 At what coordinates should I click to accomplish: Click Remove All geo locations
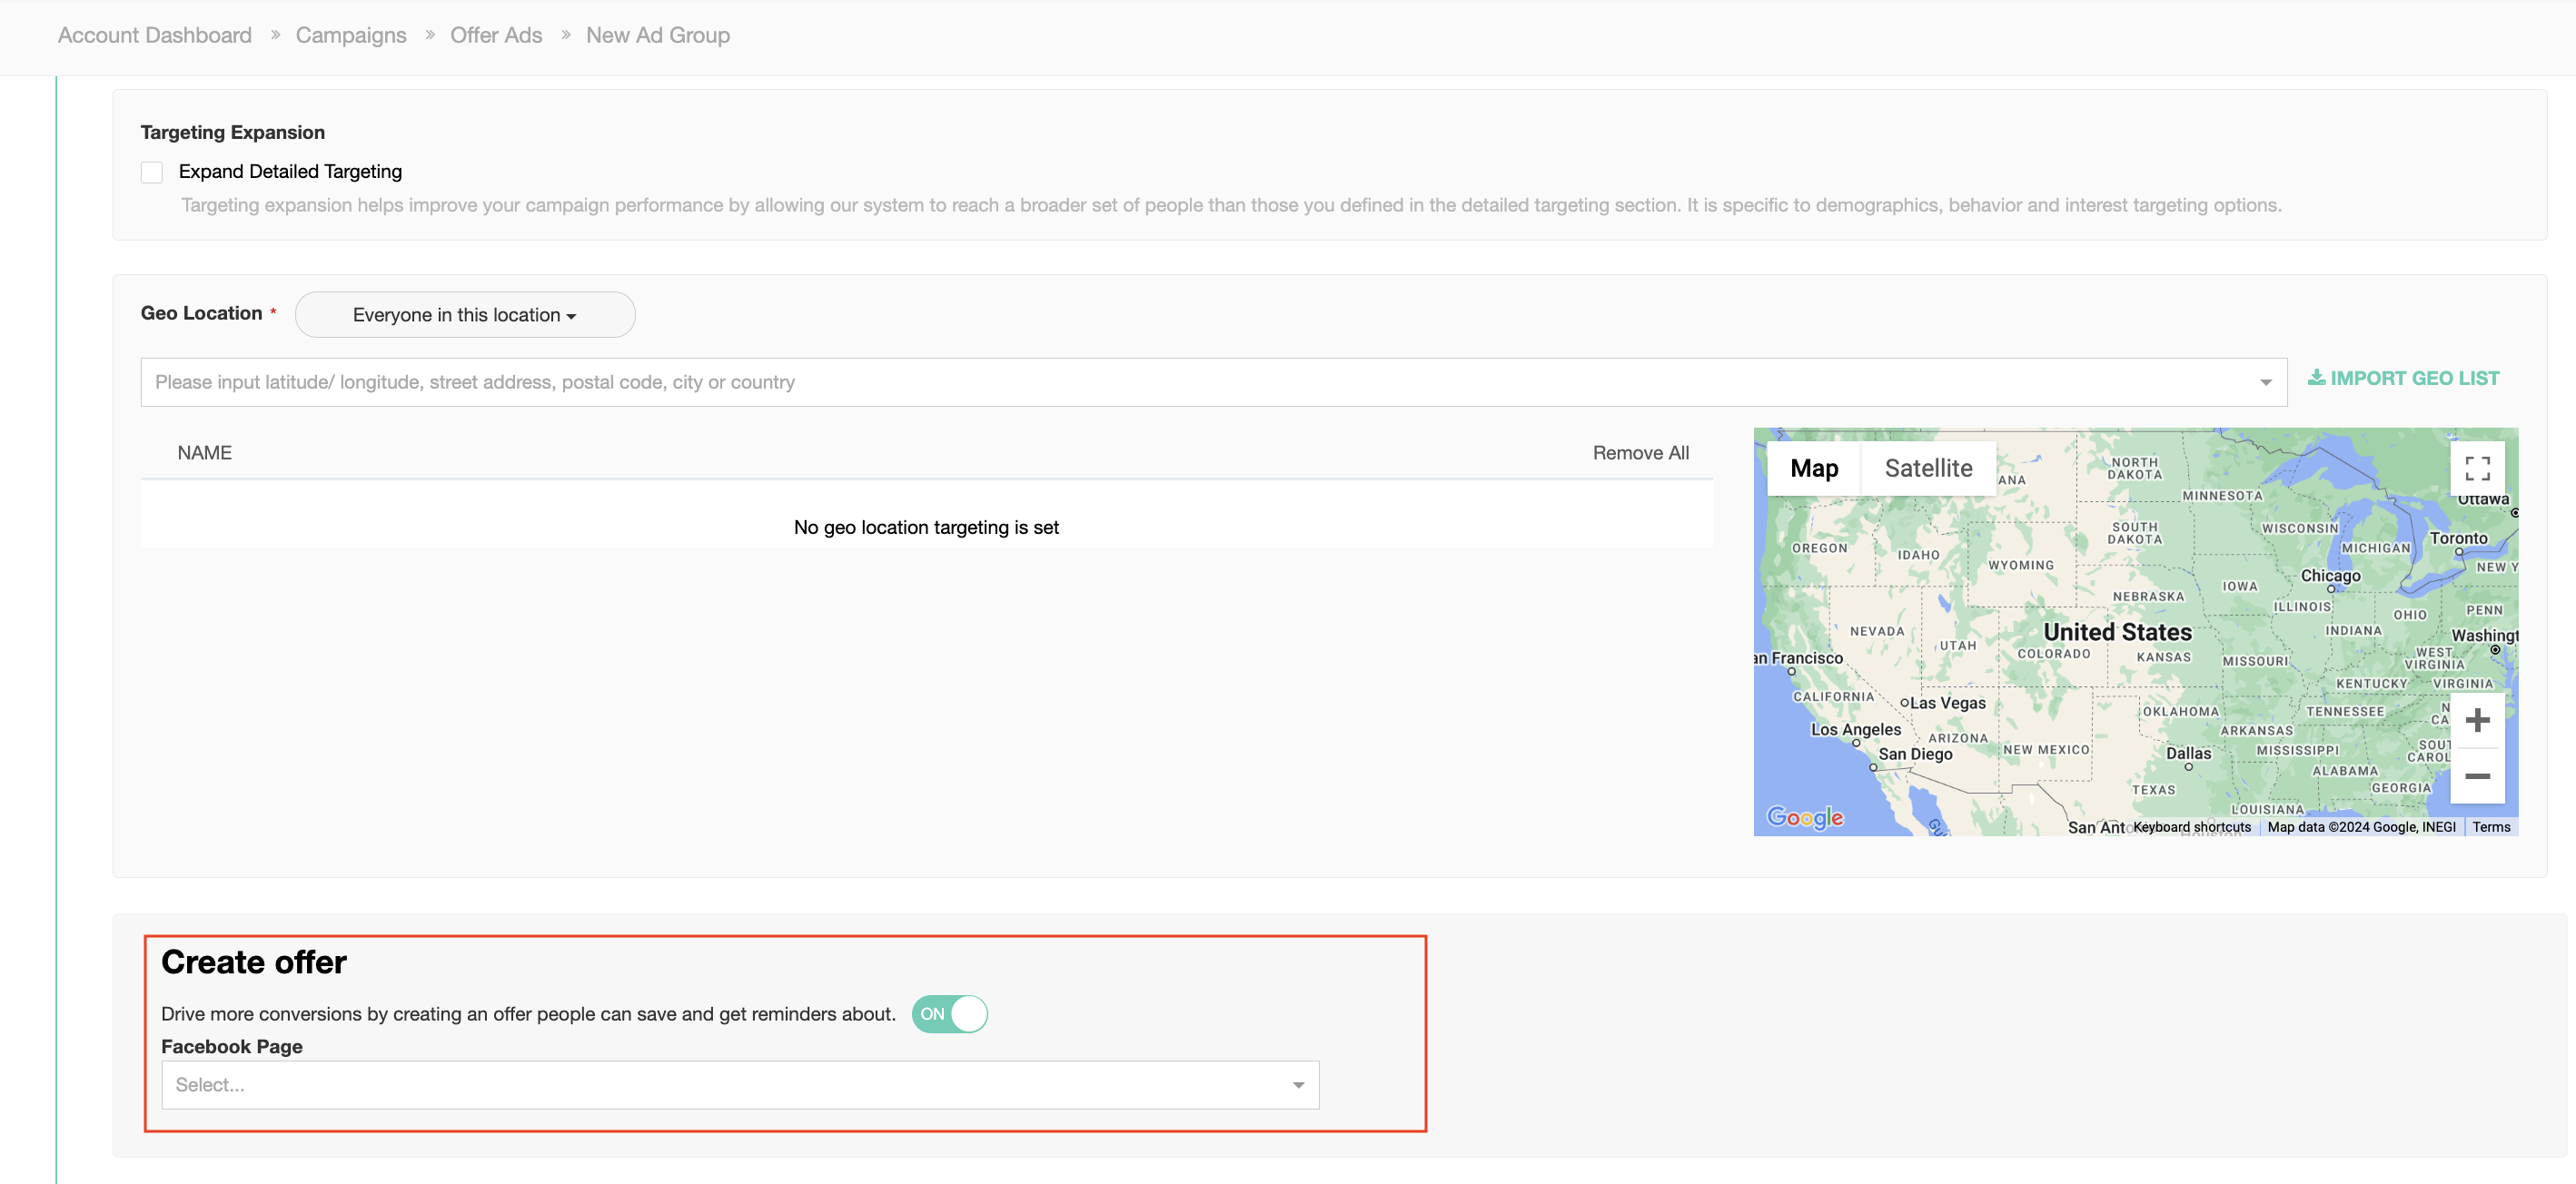point(1640,453)
